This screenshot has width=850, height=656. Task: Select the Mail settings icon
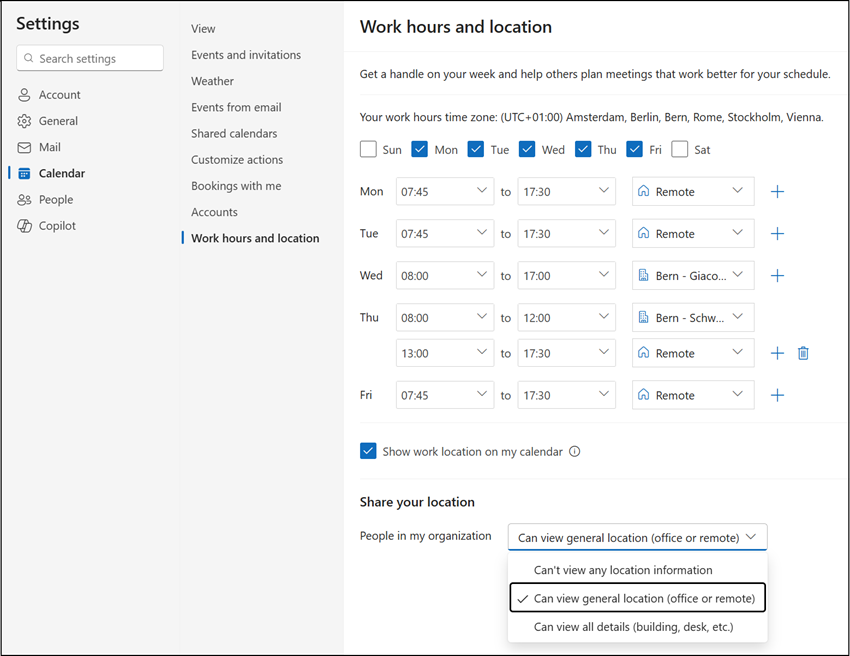coord(22,146)
